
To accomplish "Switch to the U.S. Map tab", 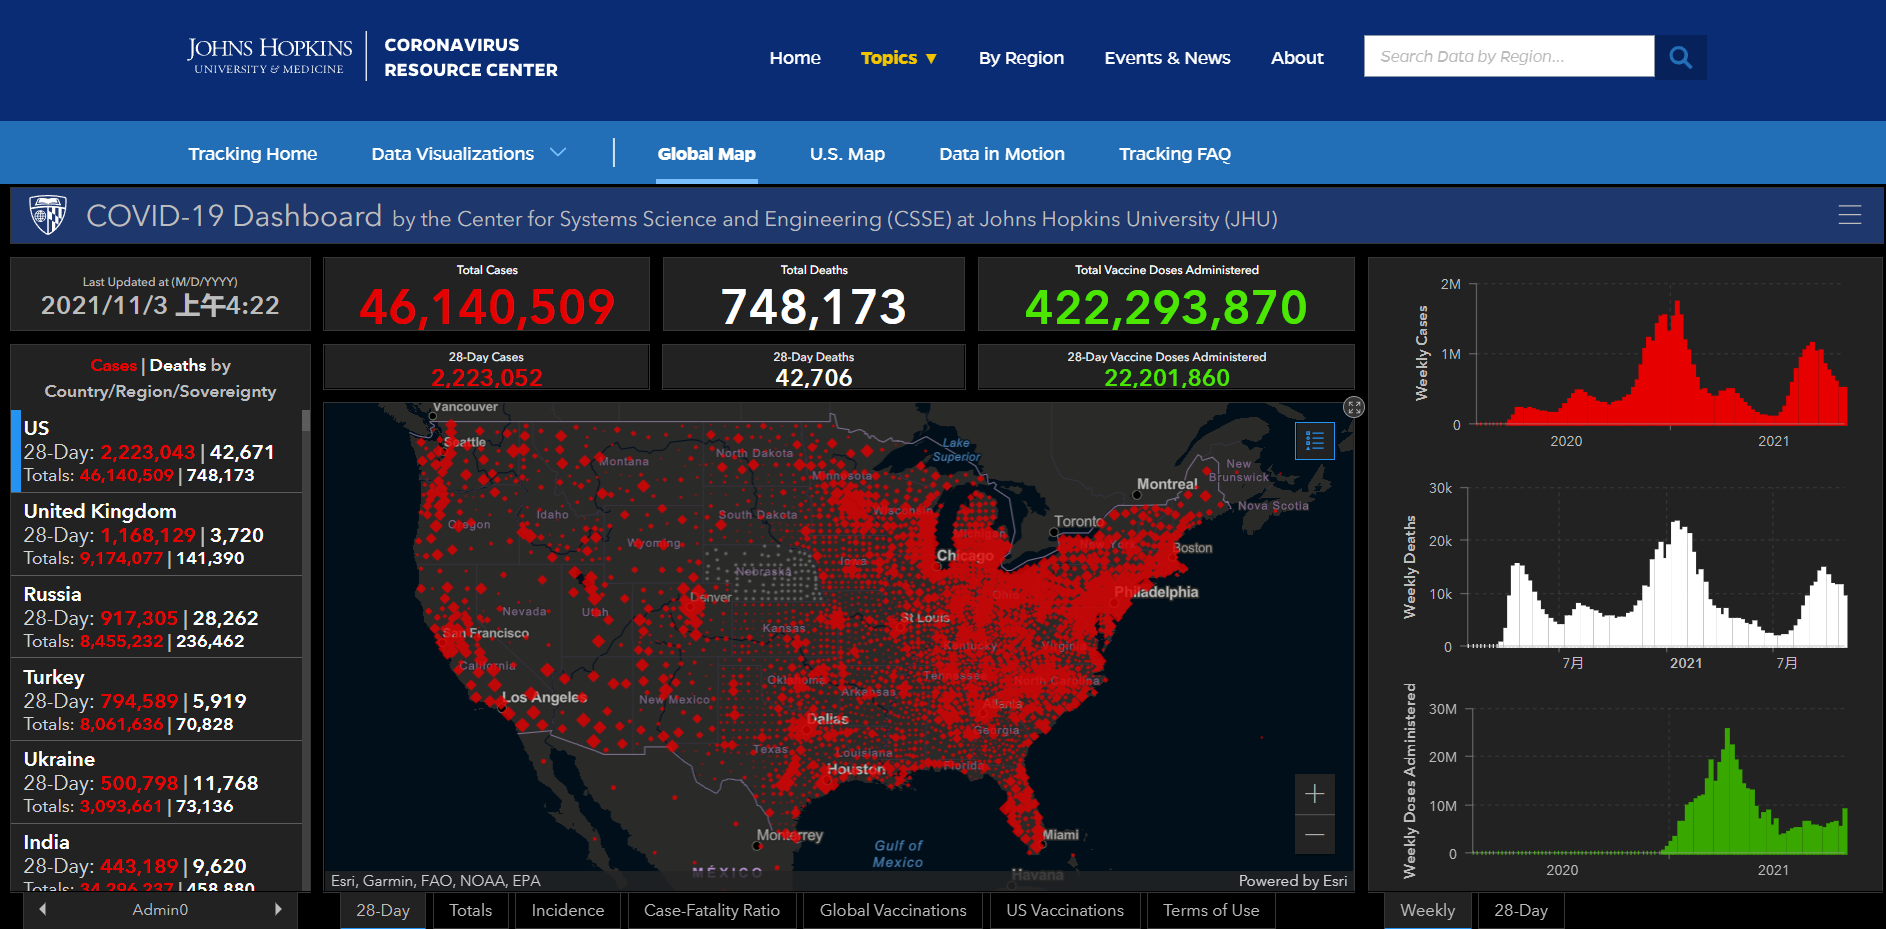I will (x=847, y=154).
